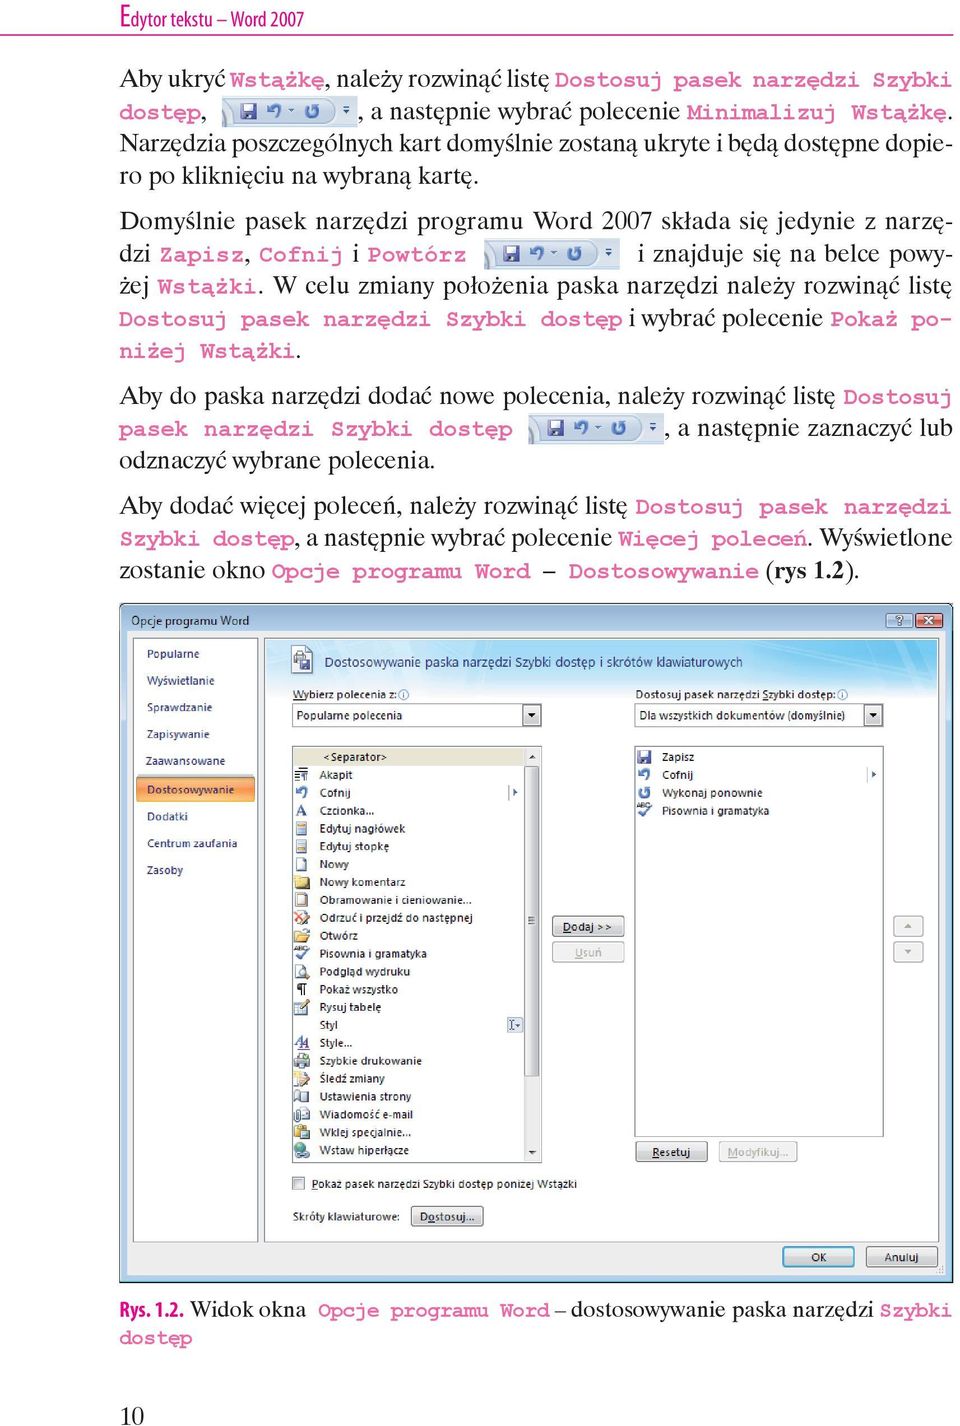Confirm with the OK button

[x=818, y=1257]
